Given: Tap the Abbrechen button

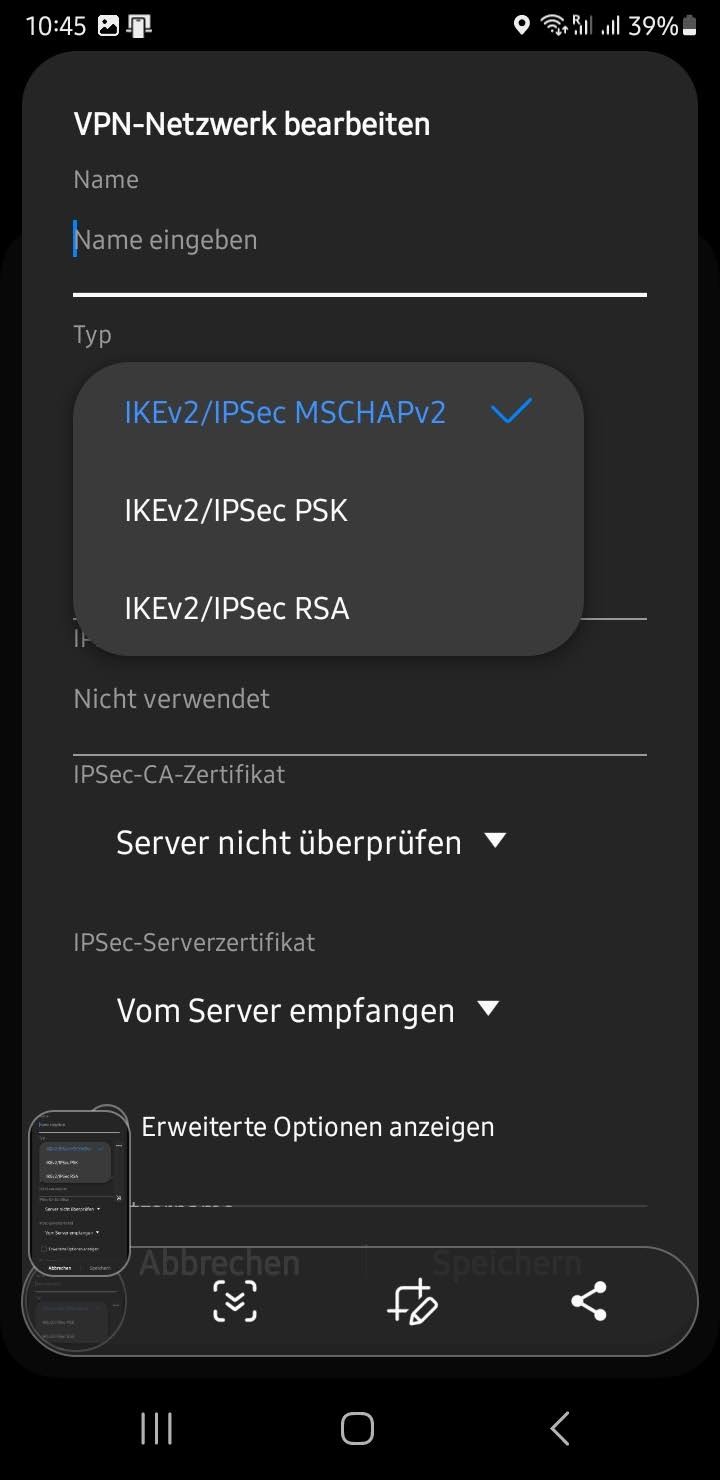Looking at the screenshot, I should tap(219, 1263).
